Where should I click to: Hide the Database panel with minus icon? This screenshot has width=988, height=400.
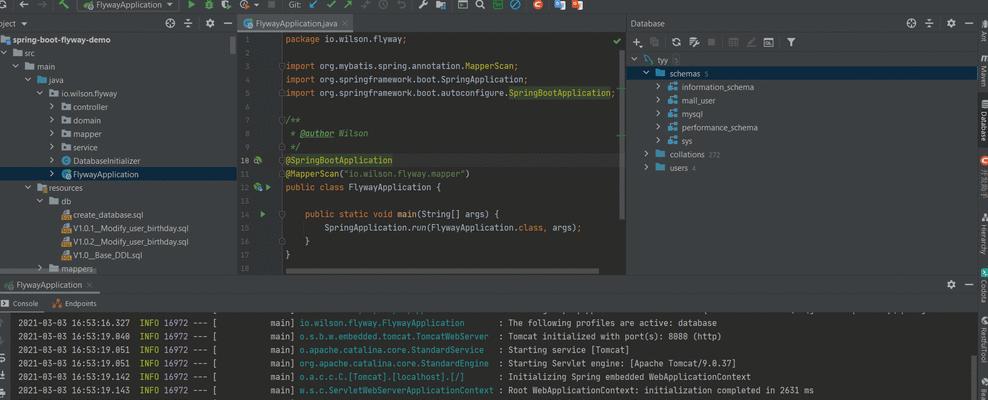(969, 23)
